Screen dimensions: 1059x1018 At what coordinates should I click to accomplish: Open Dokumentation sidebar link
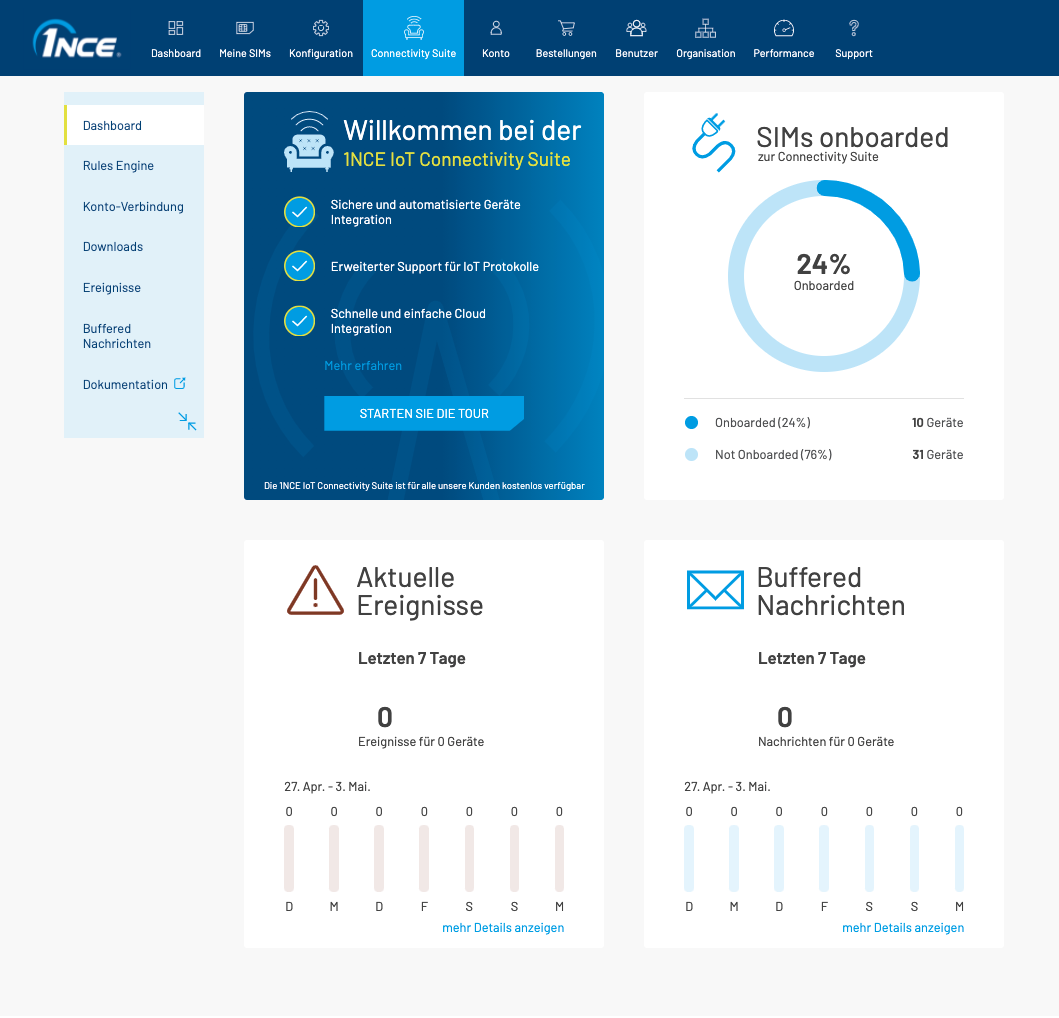click(x=125, y=385)
